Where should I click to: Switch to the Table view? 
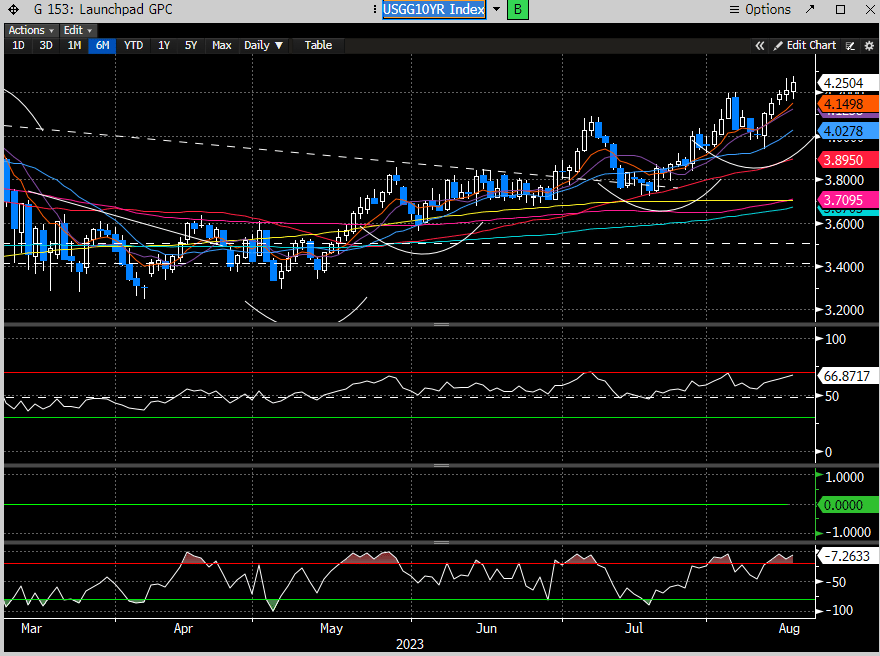click(318, 45)
